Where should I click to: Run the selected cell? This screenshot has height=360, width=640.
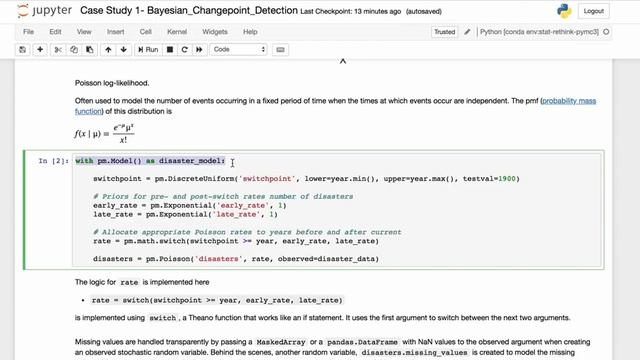pyautogui.click(x=148, y=50)
